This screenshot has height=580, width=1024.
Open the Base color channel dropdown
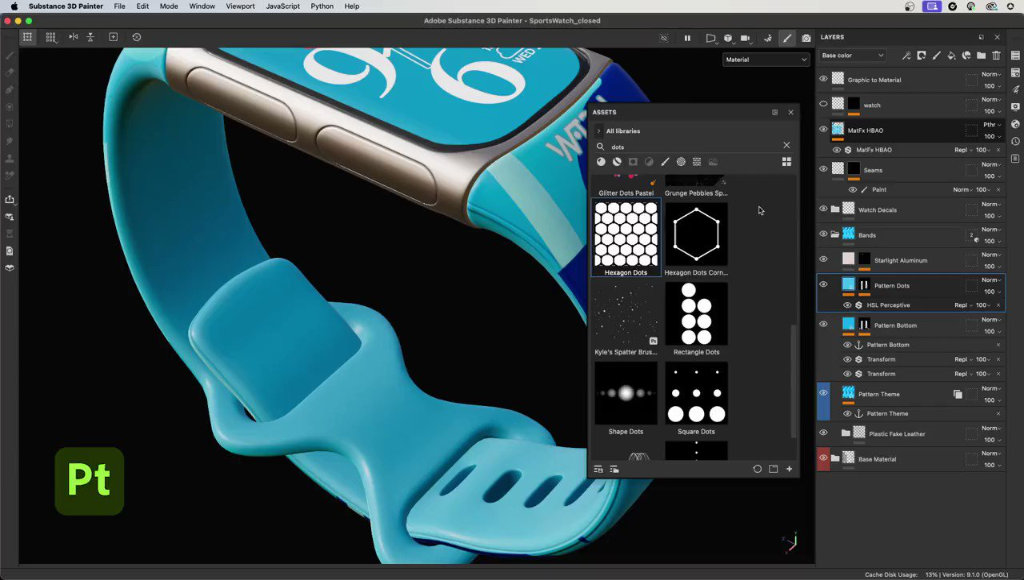coord(853,56)
